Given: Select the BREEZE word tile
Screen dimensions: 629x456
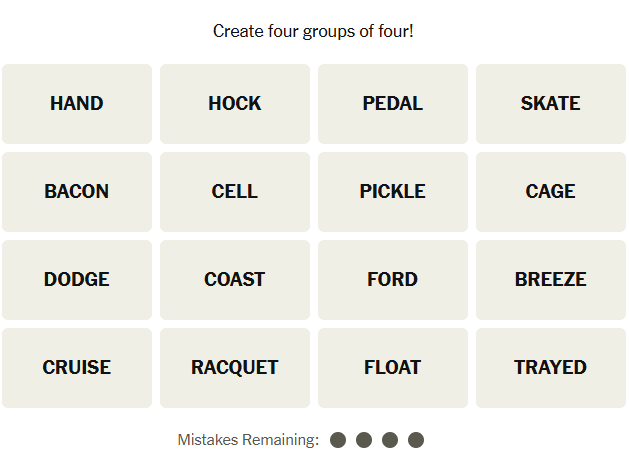Looking at the screenshot, I should pos(551,280).
